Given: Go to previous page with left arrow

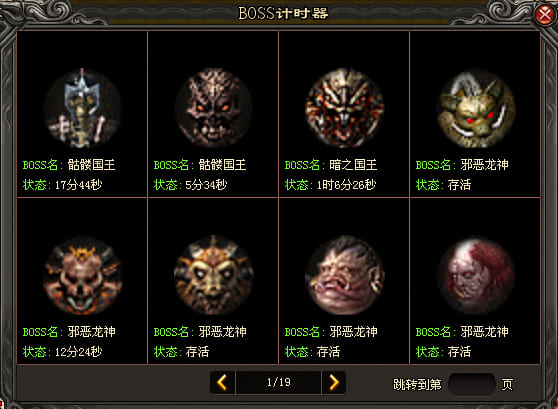Looking at the screenshot, I should point(222,383).
